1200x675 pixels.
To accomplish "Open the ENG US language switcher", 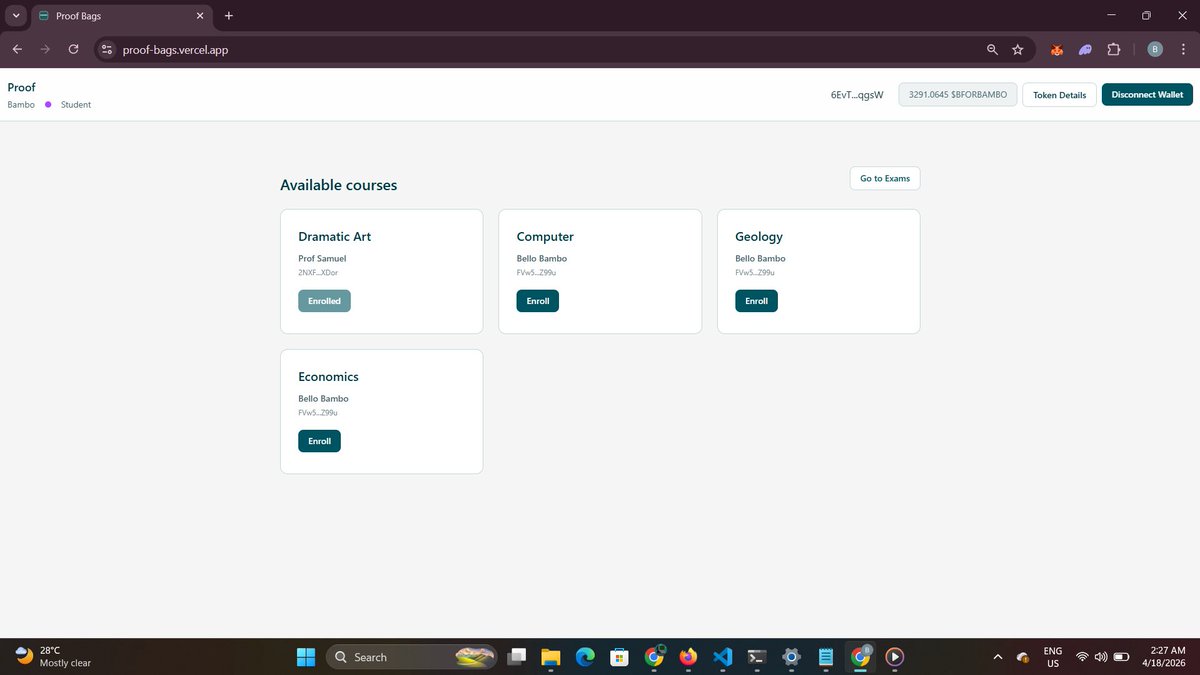I will 1053,657.
